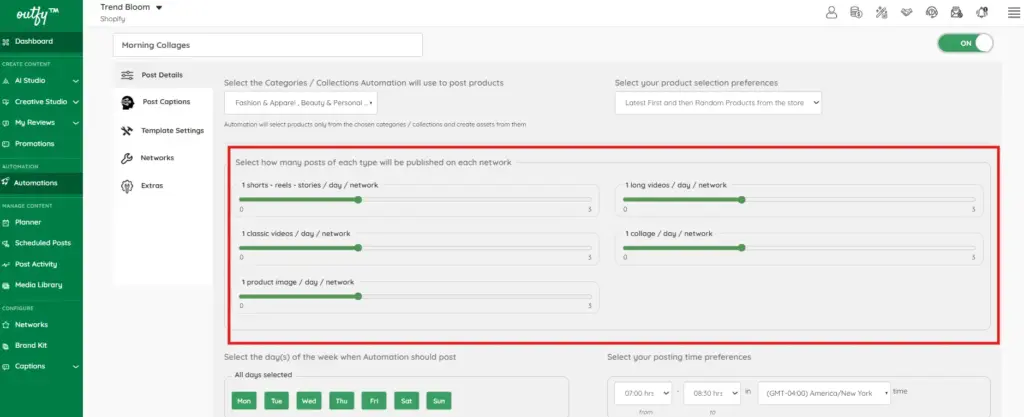Expand the My Reviews chevron
This screenshot has width=1024, height=417.
click(x=76, y=123)
